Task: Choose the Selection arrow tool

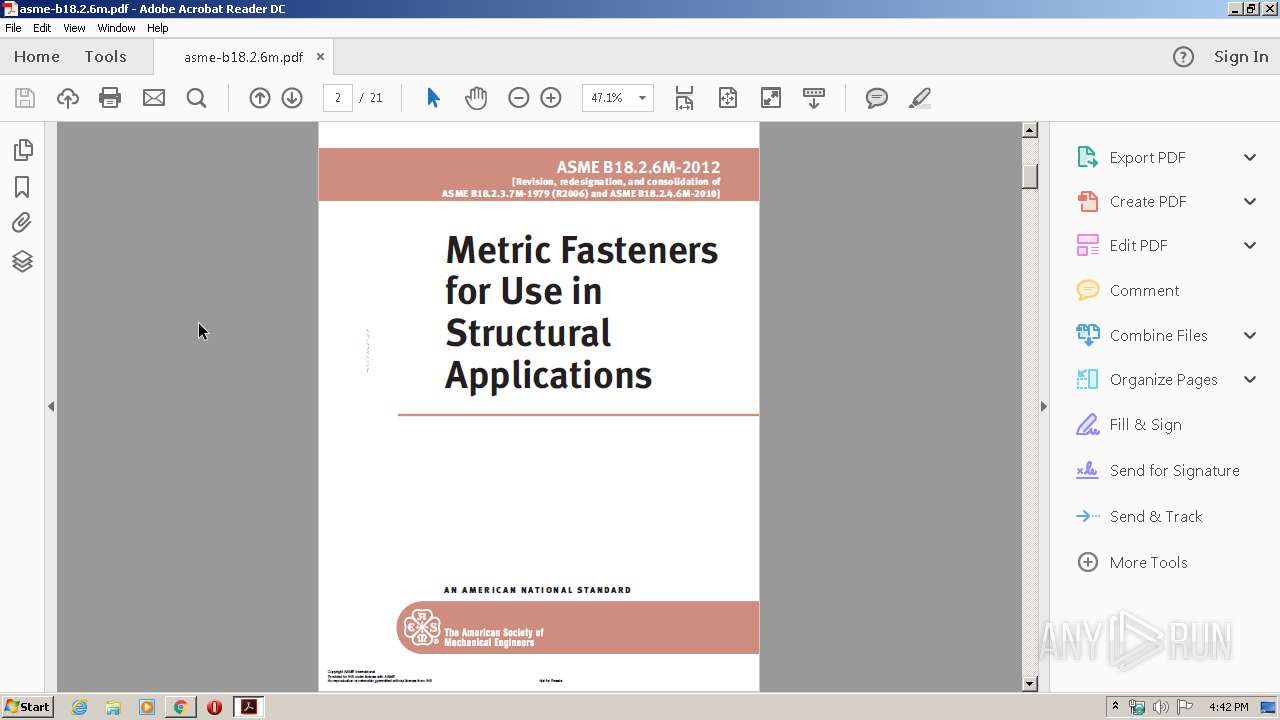Action: (x=433, y=98)
